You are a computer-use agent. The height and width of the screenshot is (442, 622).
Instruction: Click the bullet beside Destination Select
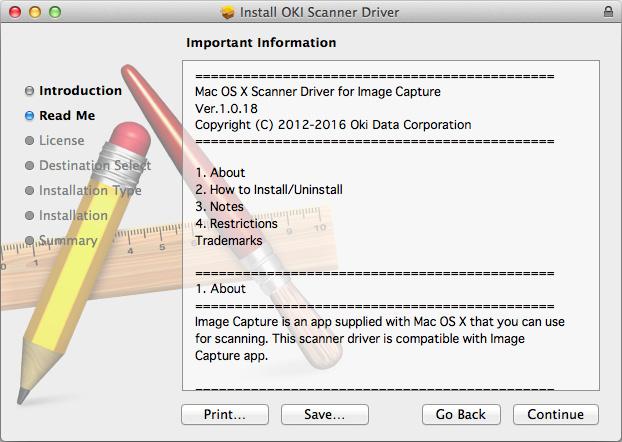point(29,165)
